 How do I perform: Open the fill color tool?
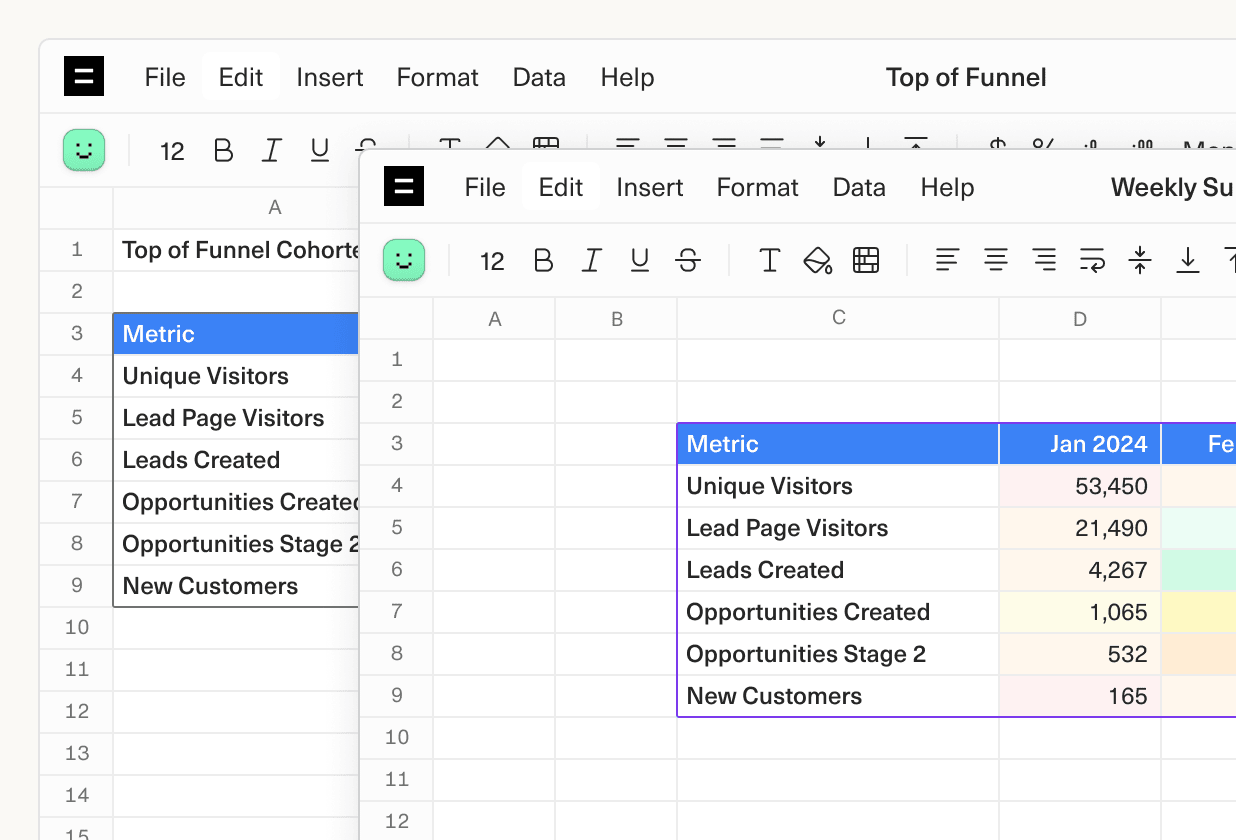[817, 260]
